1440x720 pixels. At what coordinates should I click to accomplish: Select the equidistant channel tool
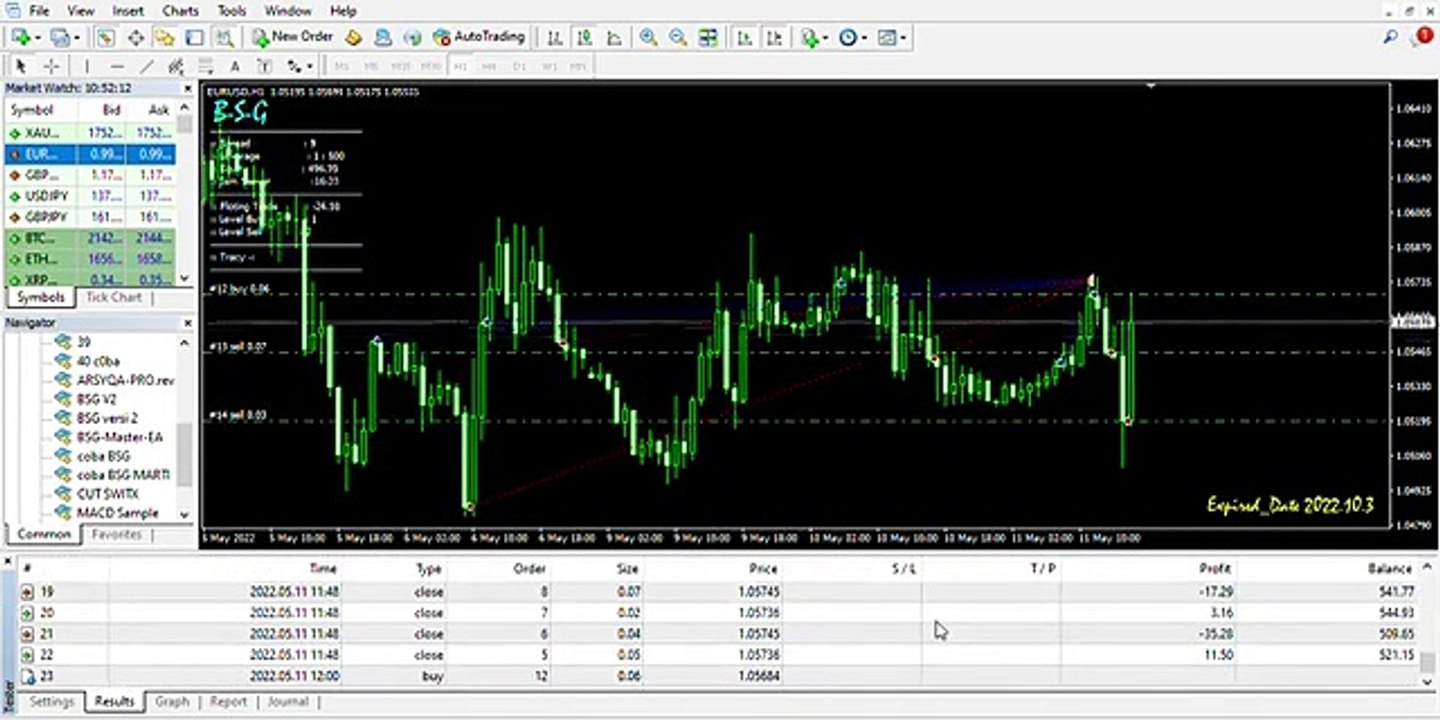(176, 66)
